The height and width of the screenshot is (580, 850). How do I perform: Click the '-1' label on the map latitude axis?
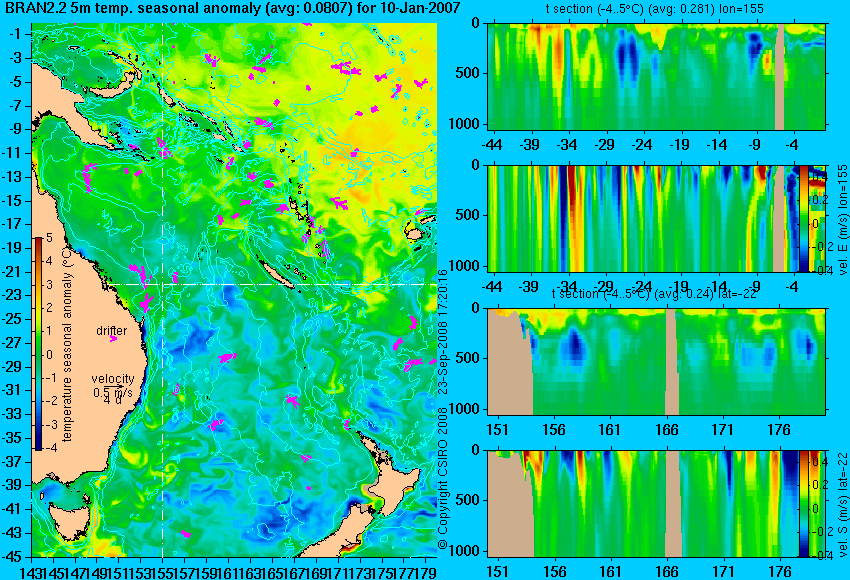pyautogui.click(x=15, y=34)
